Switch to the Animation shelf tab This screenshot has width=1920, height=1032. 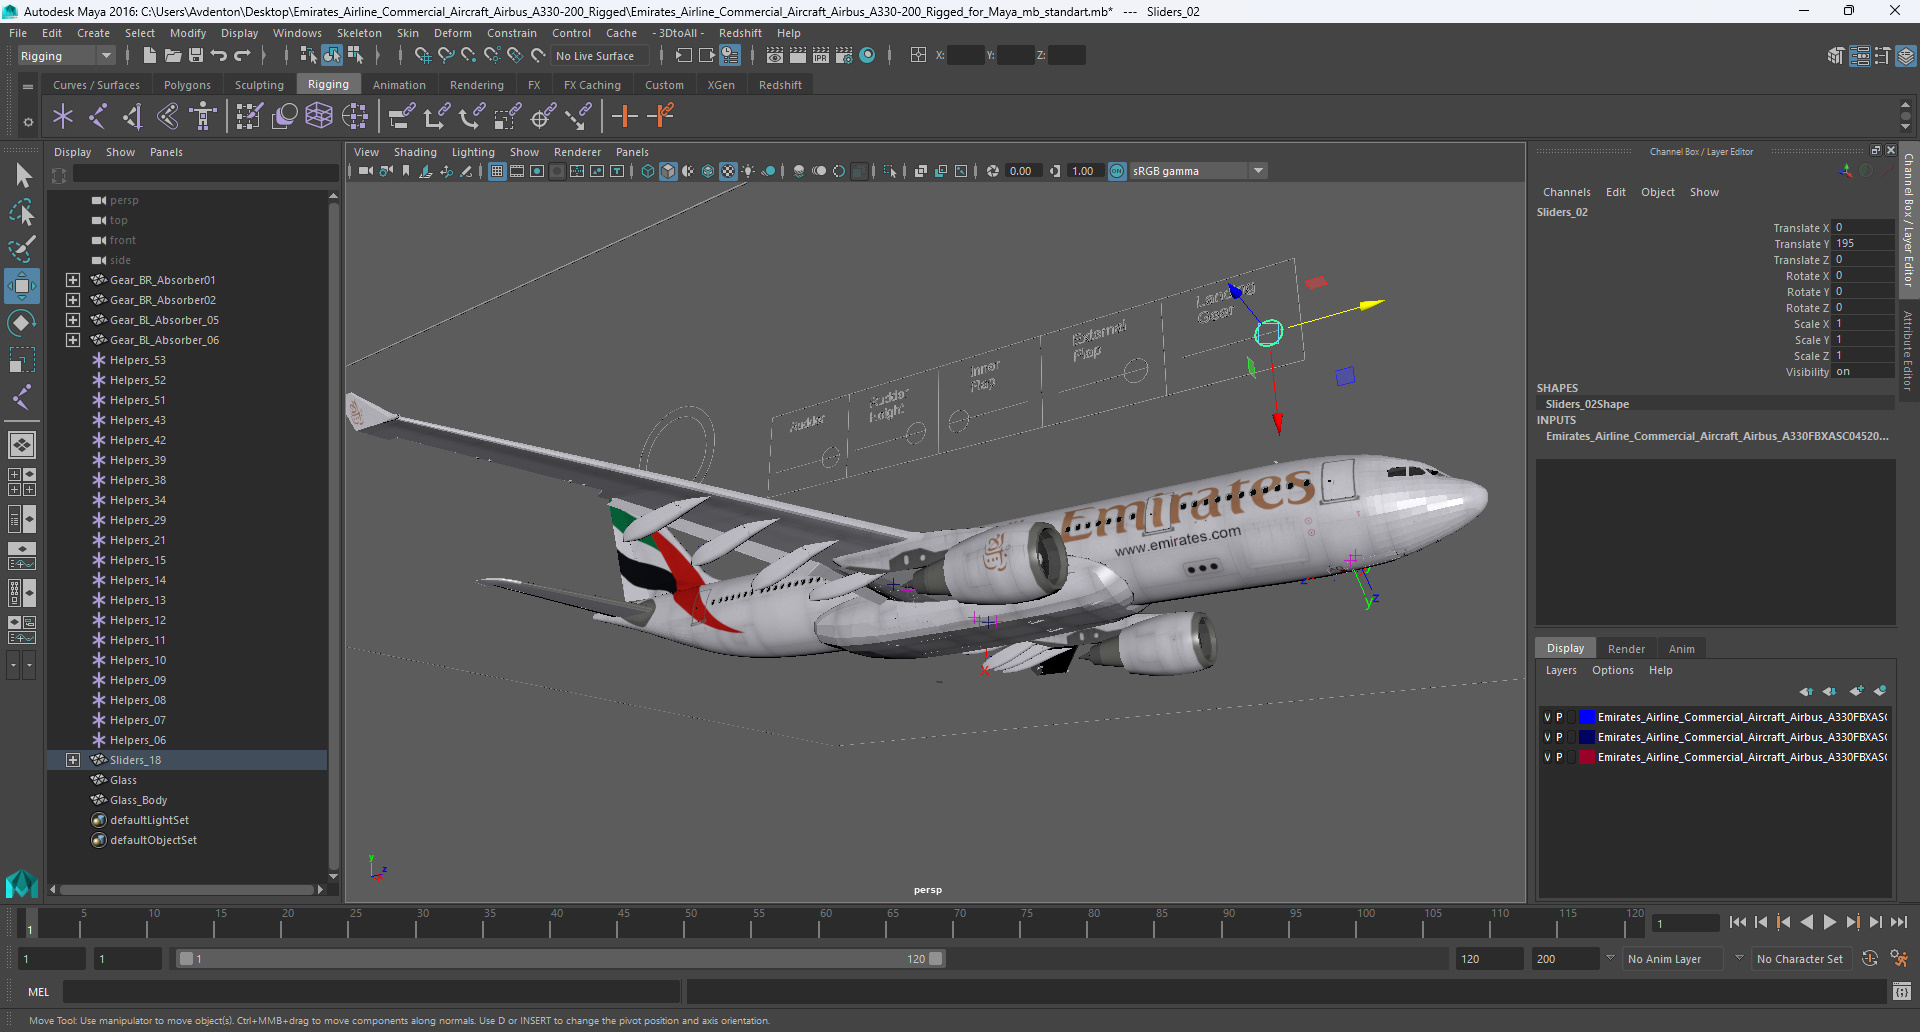pyautogui.click(x=399, y=85)
